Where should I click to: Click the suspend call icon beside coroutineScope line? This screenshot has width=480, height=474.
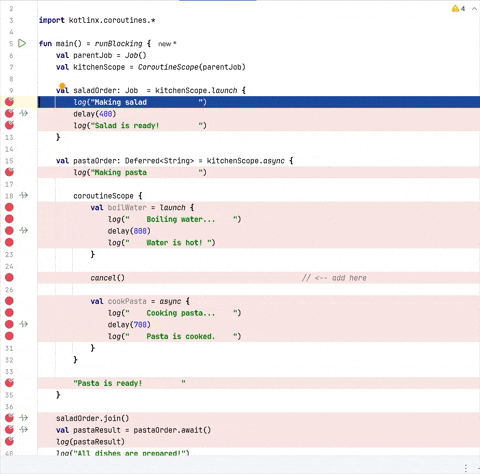click(x=23, y=195)
